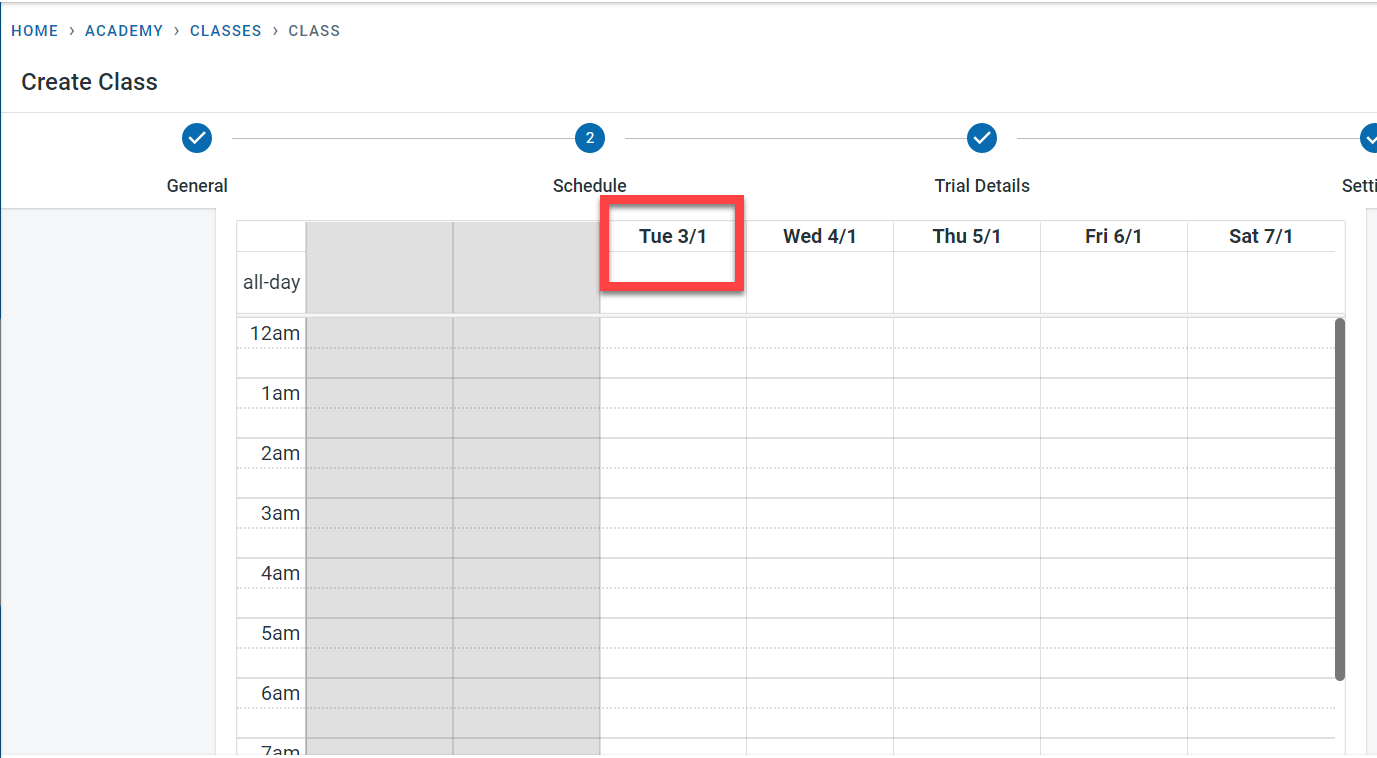Click the Settings step checkmark icon
Viewport: 1377px width, 758px height.
pos(1370,138)
